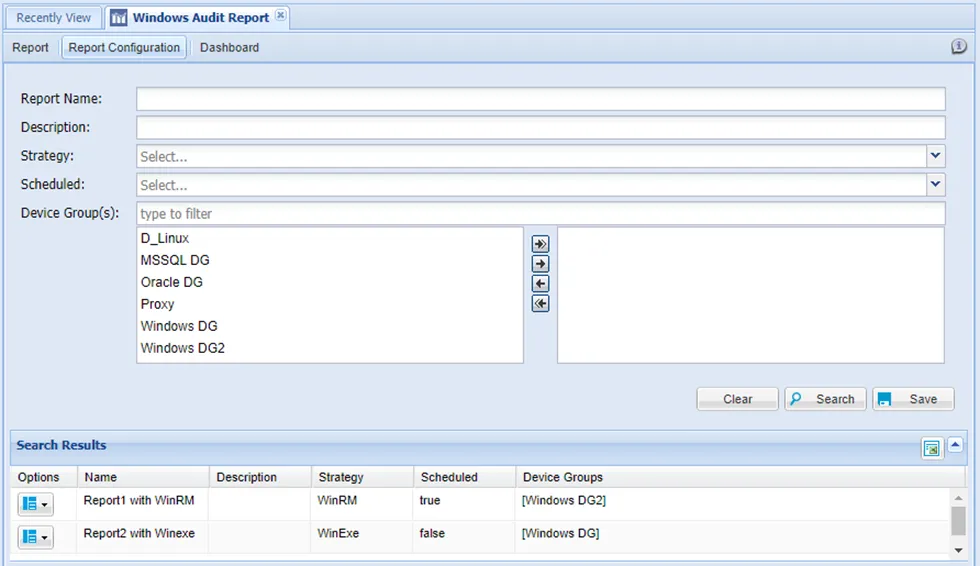Screen dimensions: 980x566
Task: Sort by the Device Groups column header
Action: (741, 477)
